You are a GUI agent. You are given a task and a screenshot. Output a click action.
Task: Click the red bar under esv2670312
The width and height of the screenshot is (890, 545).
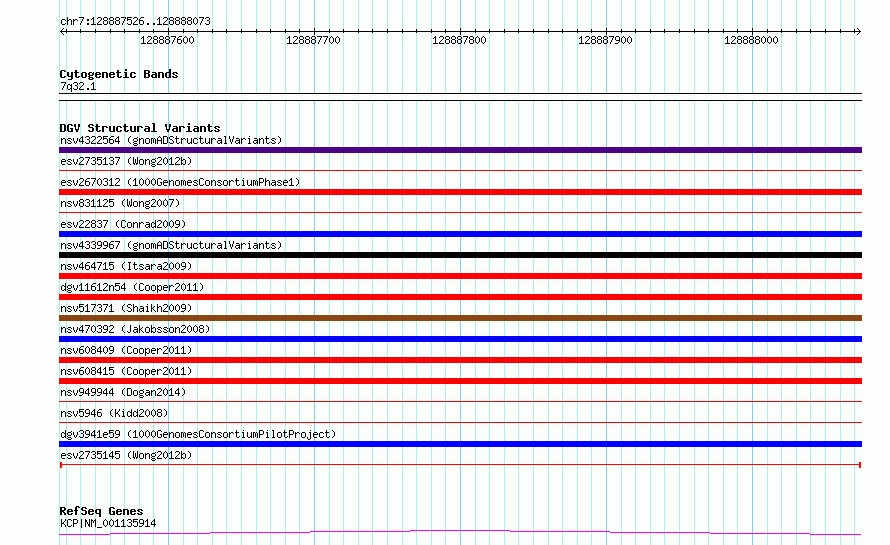[460, 192]
